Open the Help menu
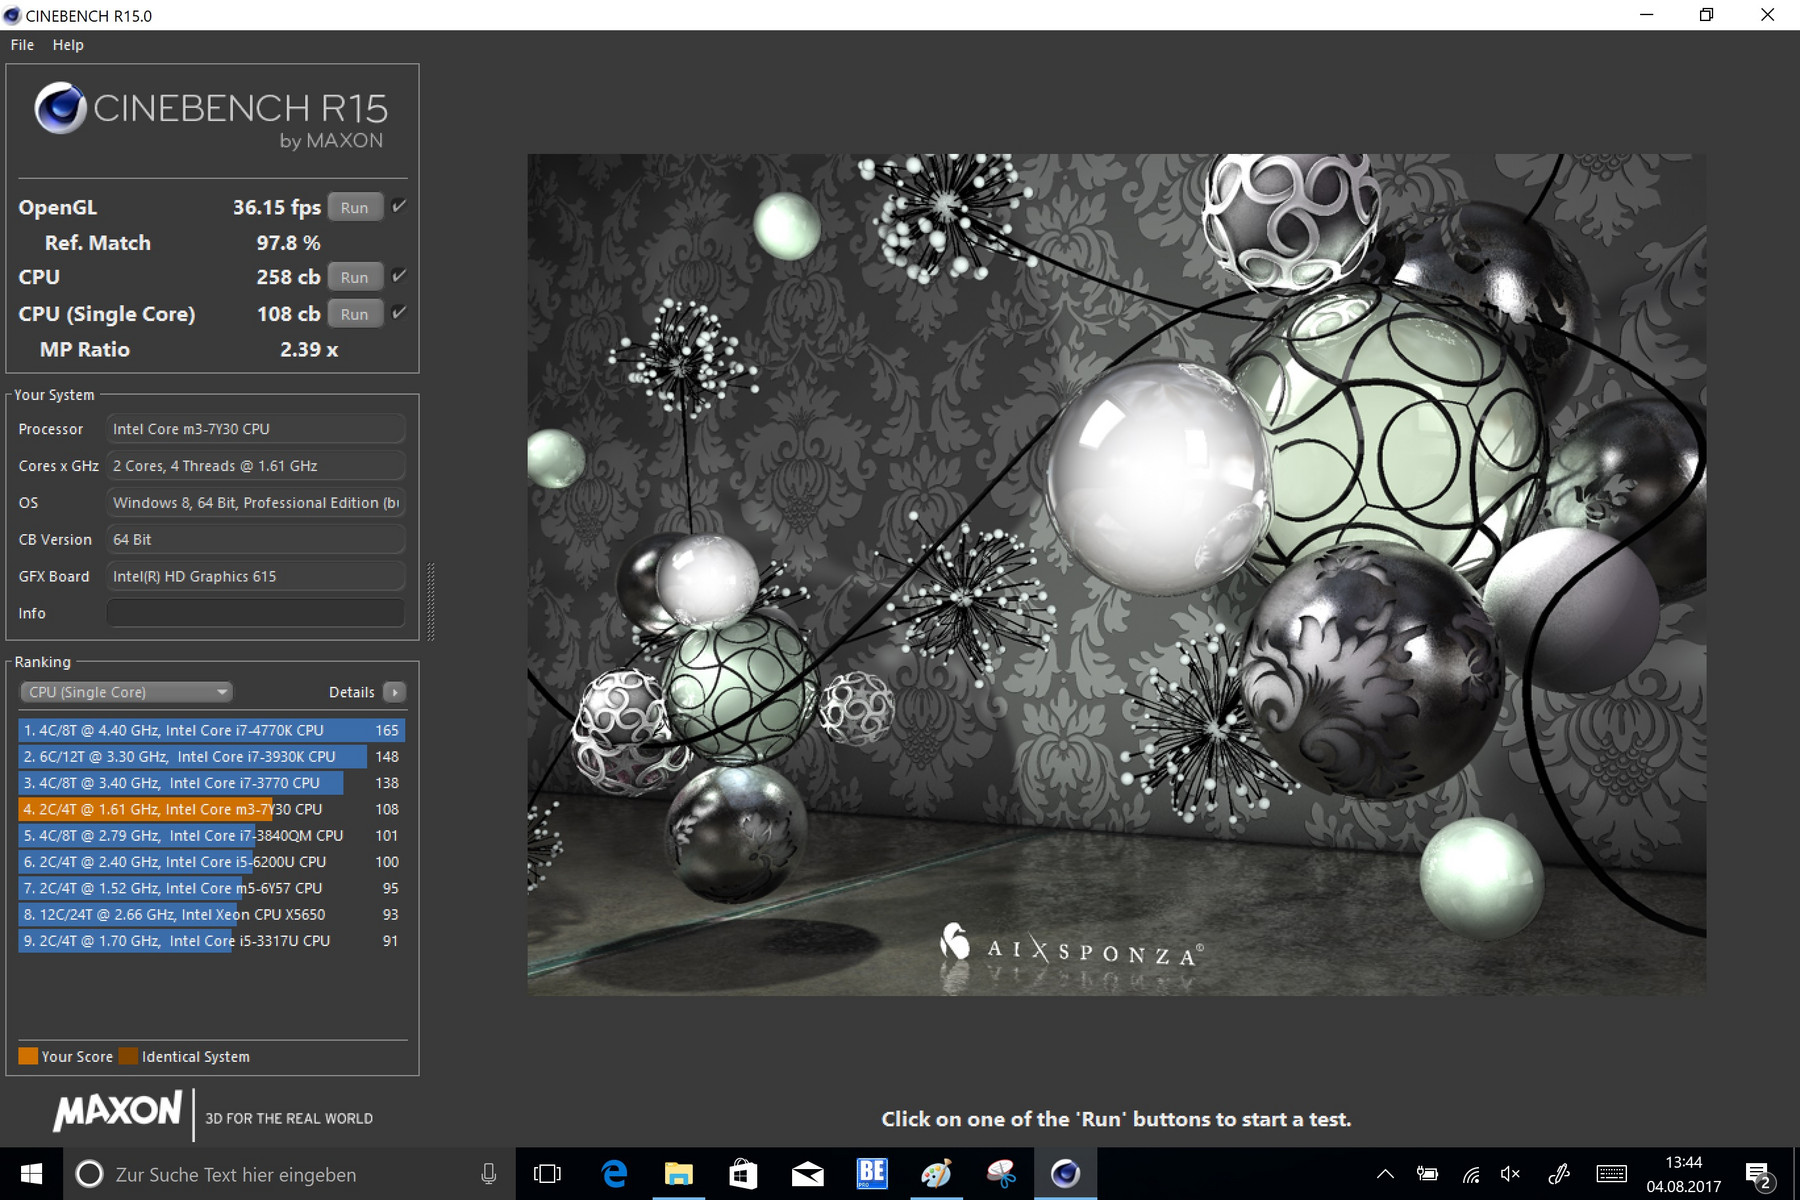This screenshot has height=1200, width=1800. point(68,45)
